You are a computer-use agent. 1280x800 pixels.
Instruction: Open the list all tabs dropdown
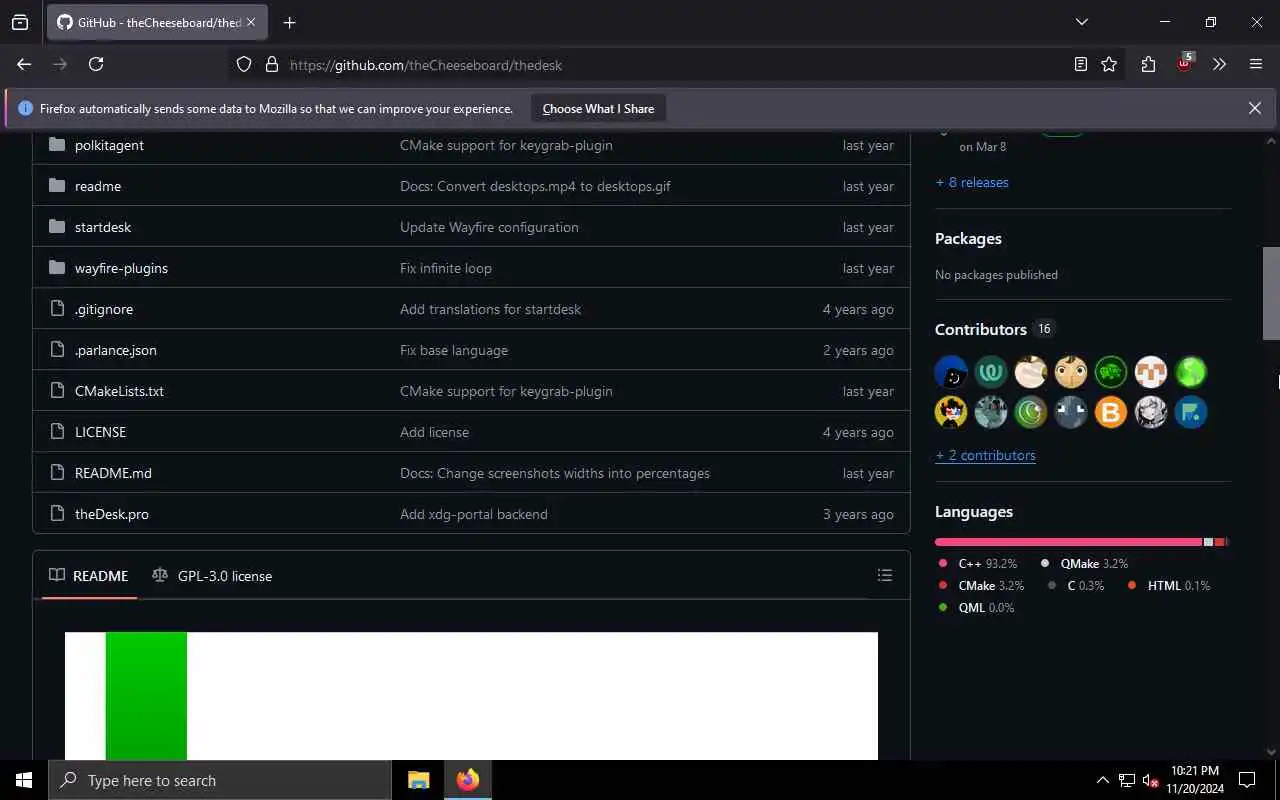coord(1081,22)
